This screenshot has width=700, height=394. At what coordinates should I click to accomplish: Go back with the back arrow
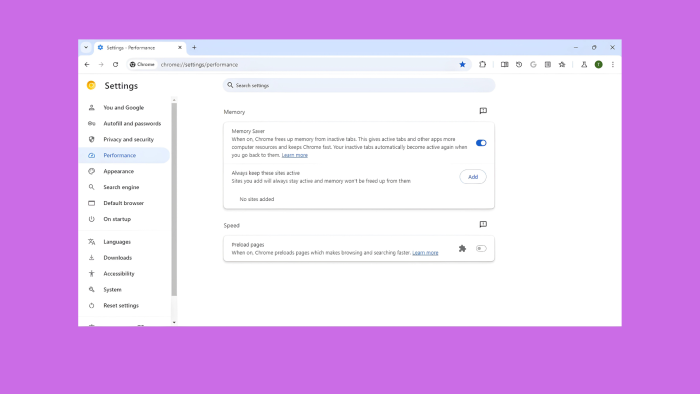coord(87,65)
